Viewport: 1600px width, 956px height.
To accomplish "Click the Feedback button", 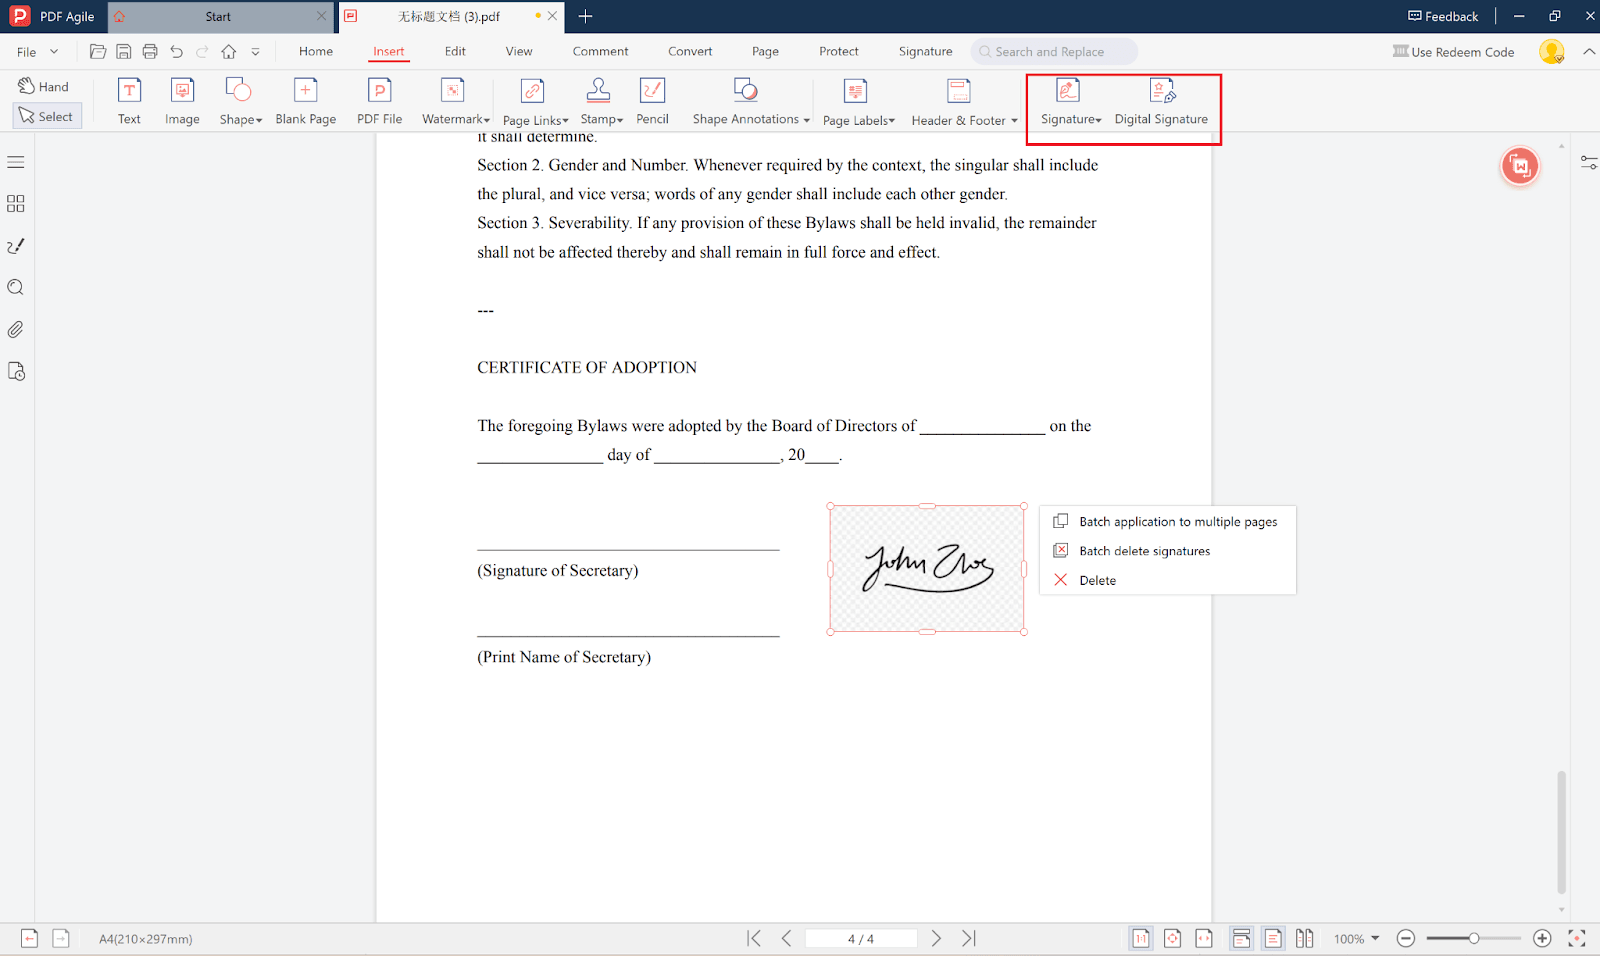I will coord(1443,16).
